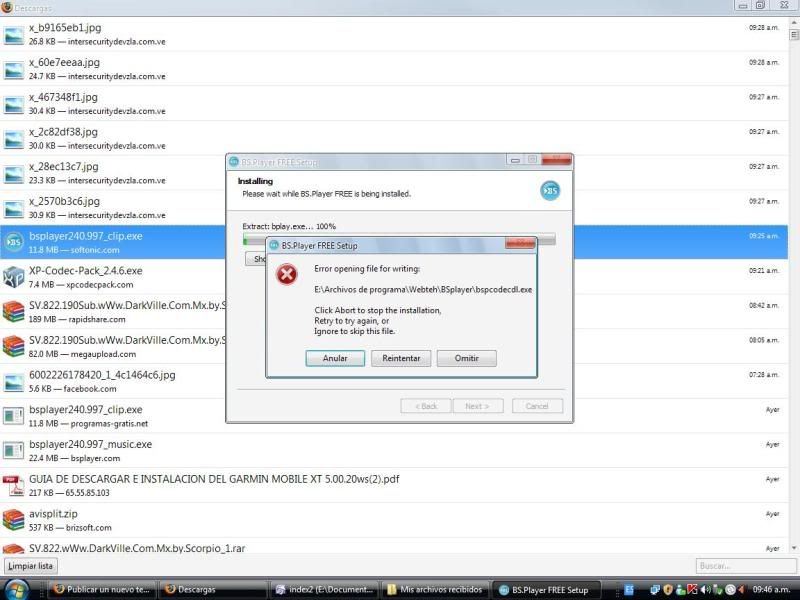Click the downloads list scroll down arrow
Image resolution: width=800 pixels, height=600 pixels.
pyautogui.click(x=794, y=548)
